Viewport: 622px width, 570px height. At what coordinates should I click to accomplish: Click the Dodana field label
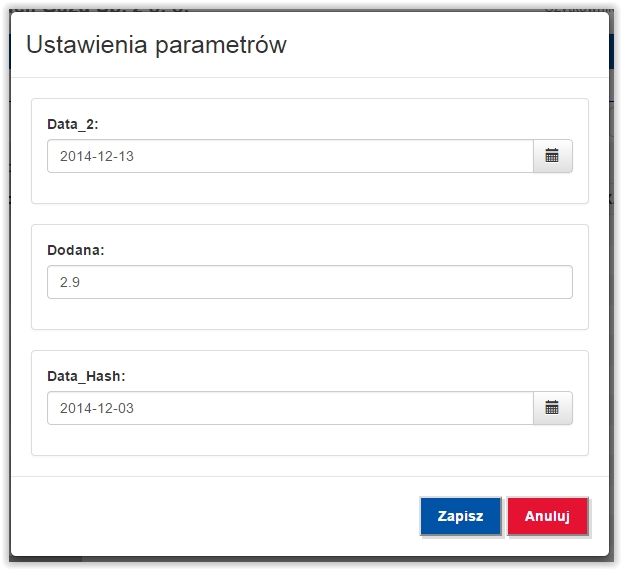coord(76,250)
